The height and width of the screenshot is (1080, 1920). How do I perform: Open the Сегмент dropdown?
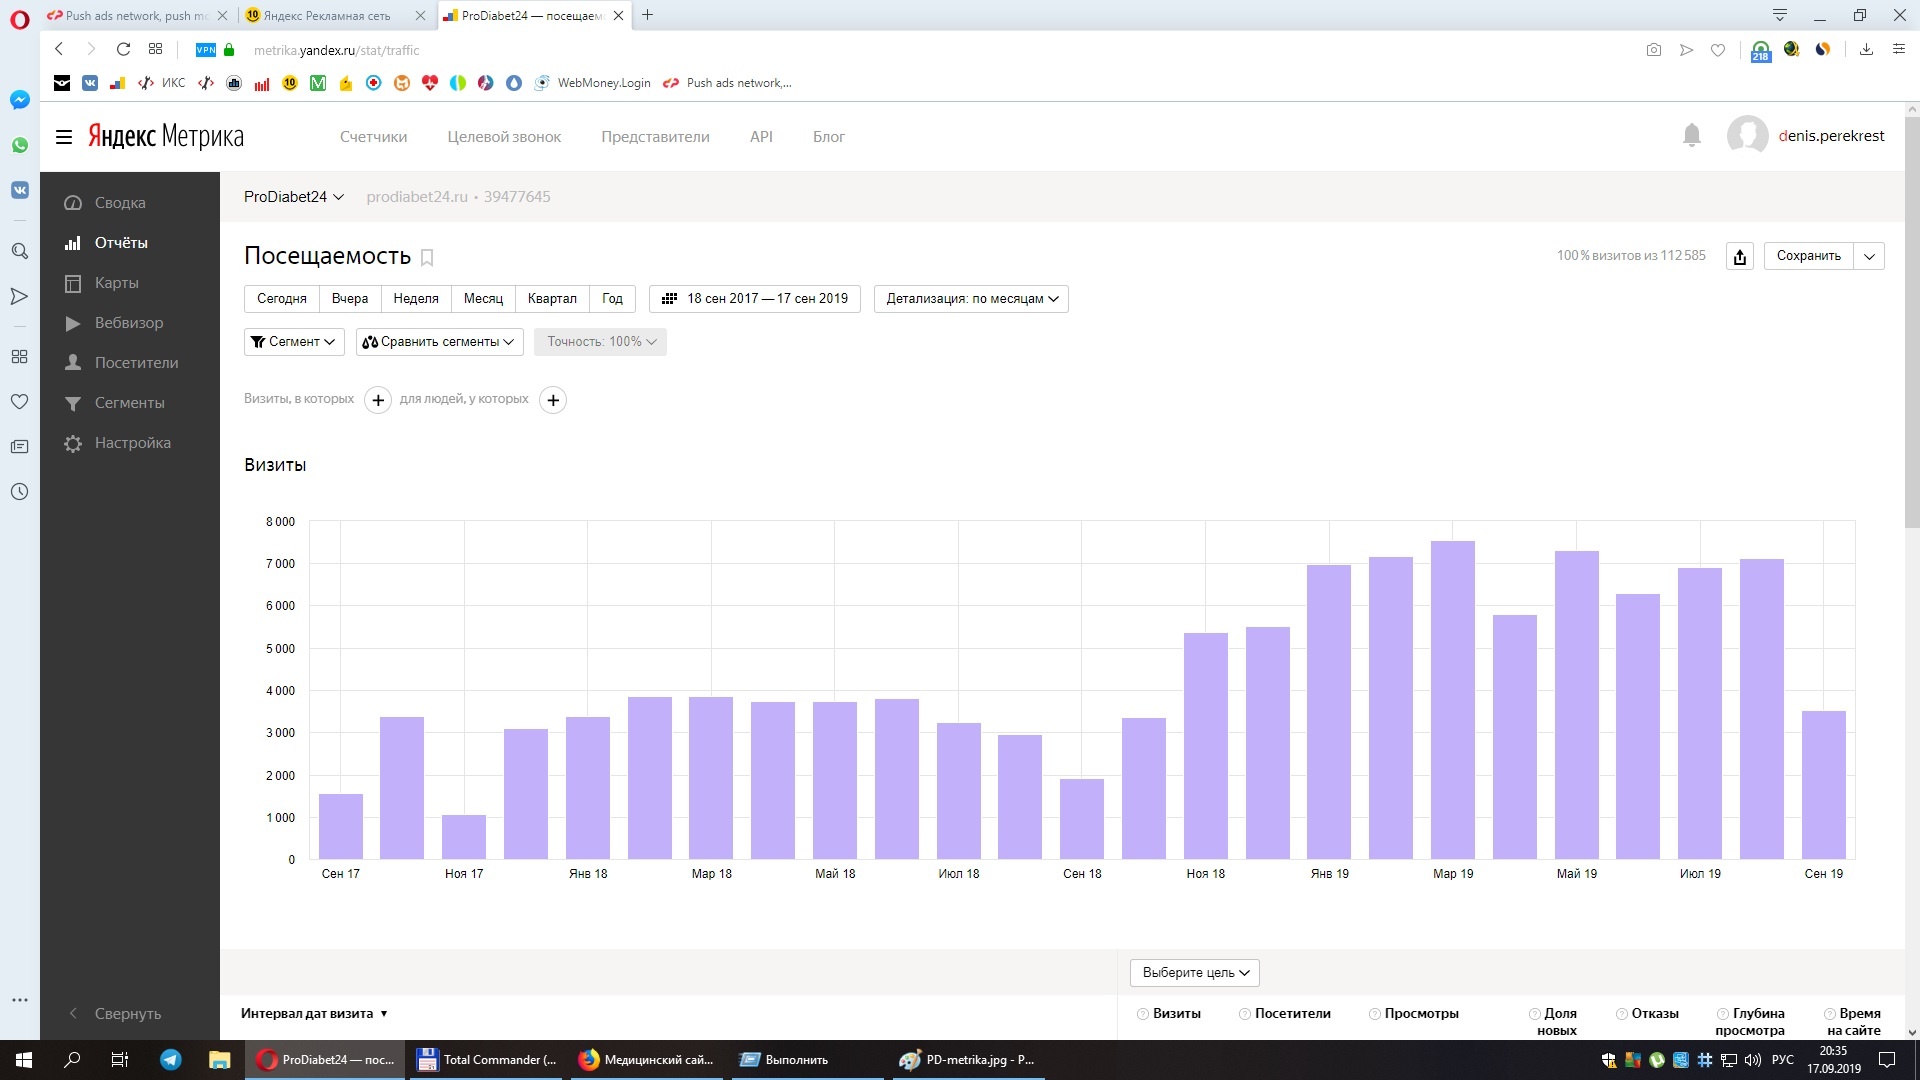(x=294, y=342)
